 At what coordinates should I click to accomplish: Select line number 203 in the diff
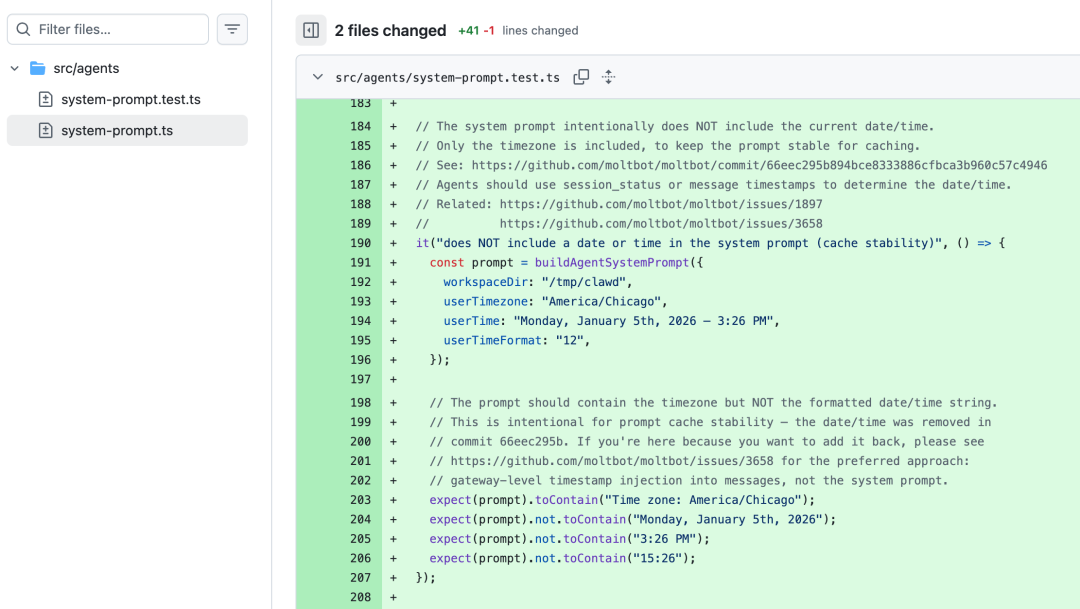pos(360,500)
